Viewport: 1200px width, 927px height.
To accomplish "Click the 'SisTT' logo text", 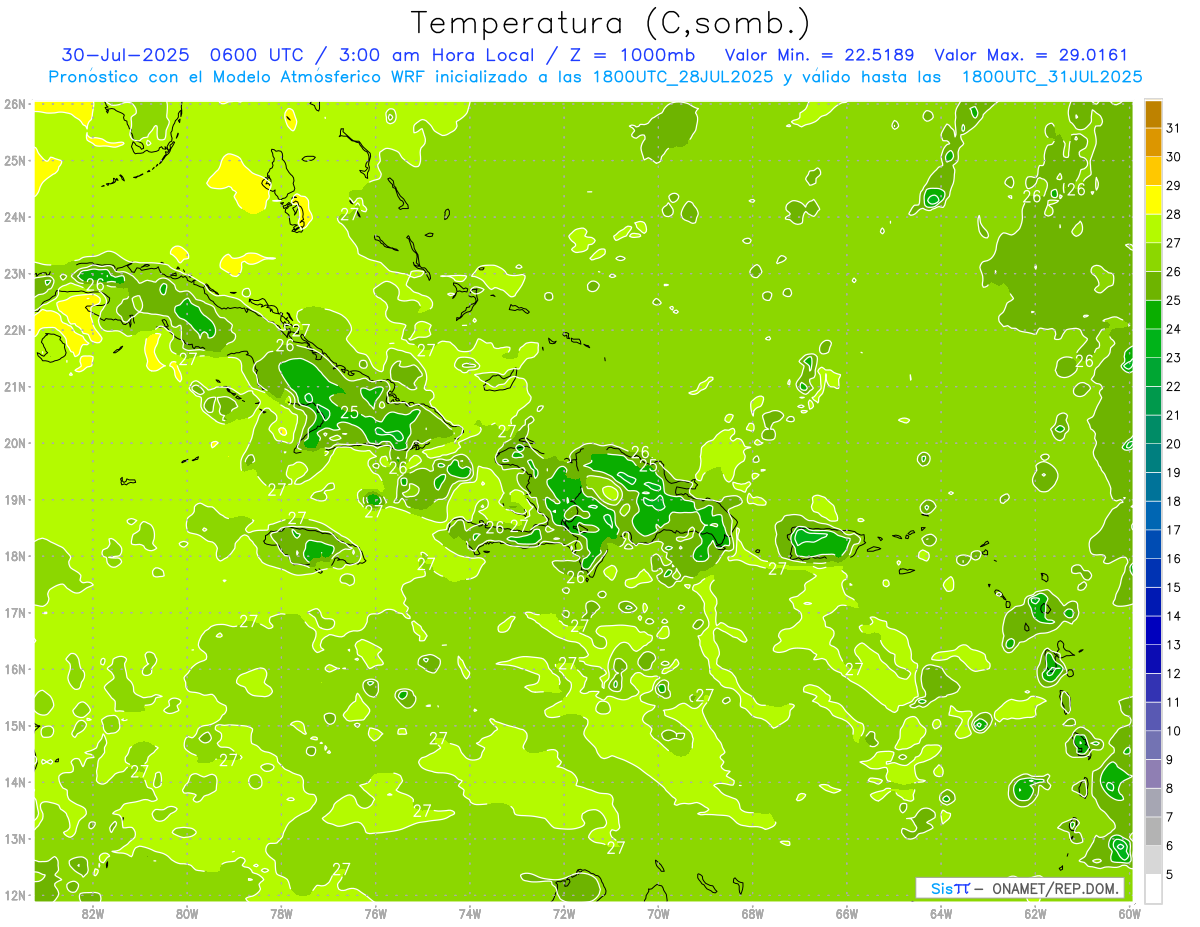I will pyautogui.click(x=950, y=888).
